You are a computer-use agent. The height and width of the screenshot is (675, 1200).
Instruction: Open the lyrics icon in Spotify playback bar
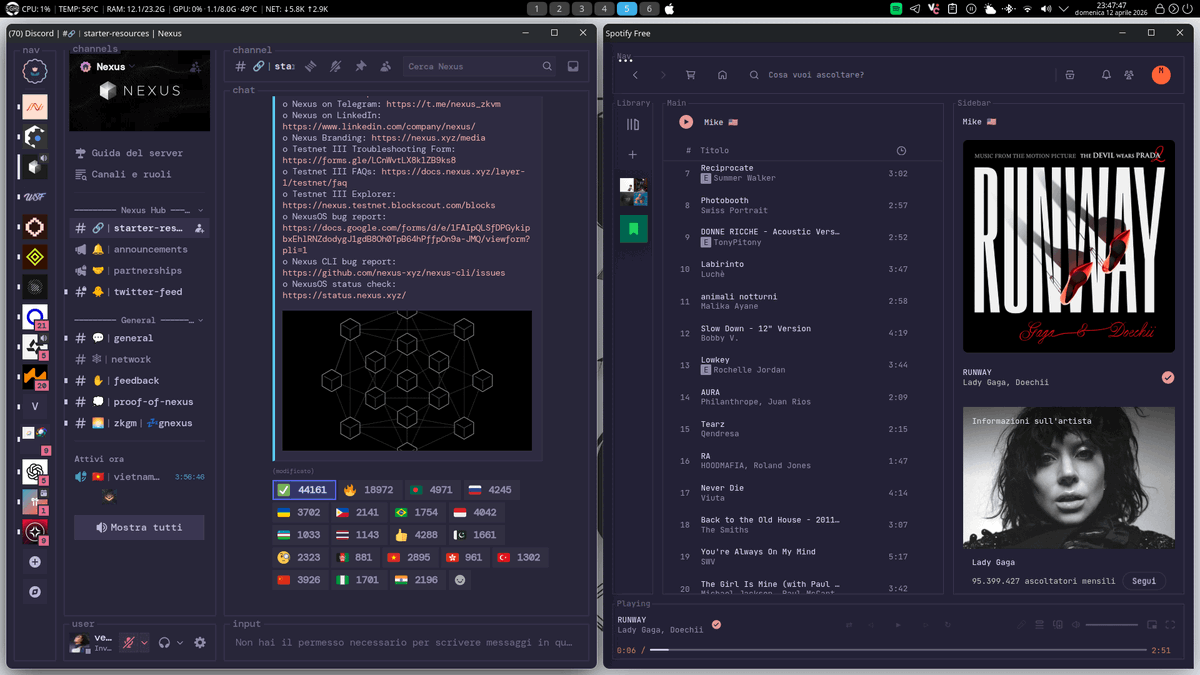click(1021, 625)
